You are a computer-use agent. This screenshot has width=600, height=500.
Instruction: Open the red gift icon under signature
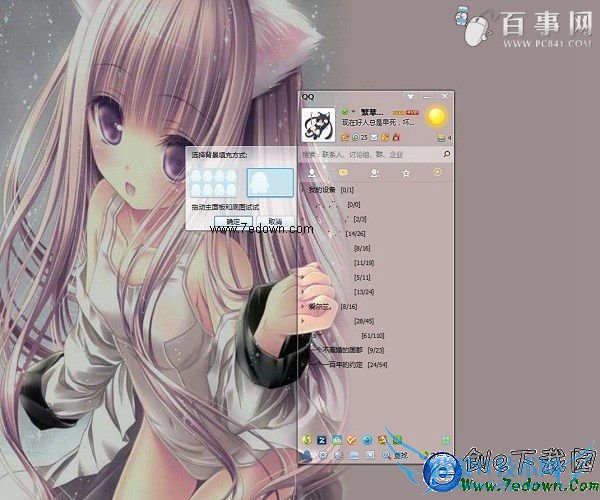tap(396, 137)
